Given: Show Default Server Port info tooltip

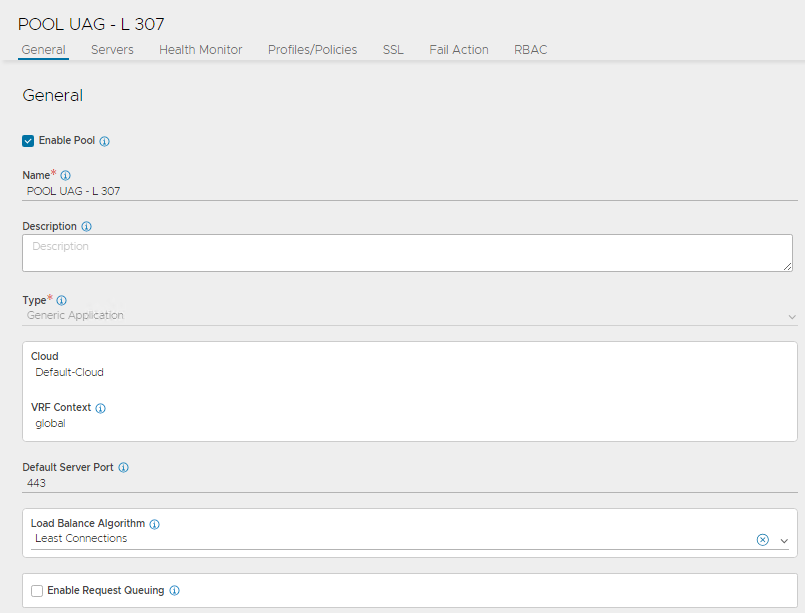Looking at the screenshot, I should [123, 468].
